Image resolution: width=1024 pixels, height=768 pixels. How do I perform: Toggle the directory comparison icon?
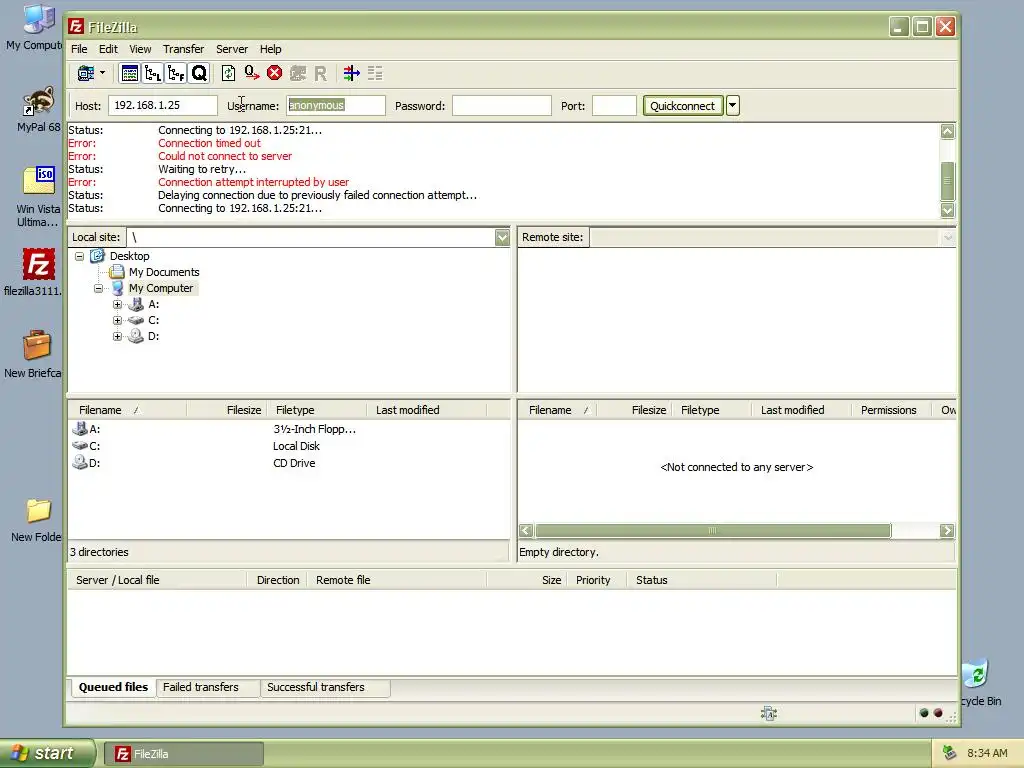pos(375,73)
